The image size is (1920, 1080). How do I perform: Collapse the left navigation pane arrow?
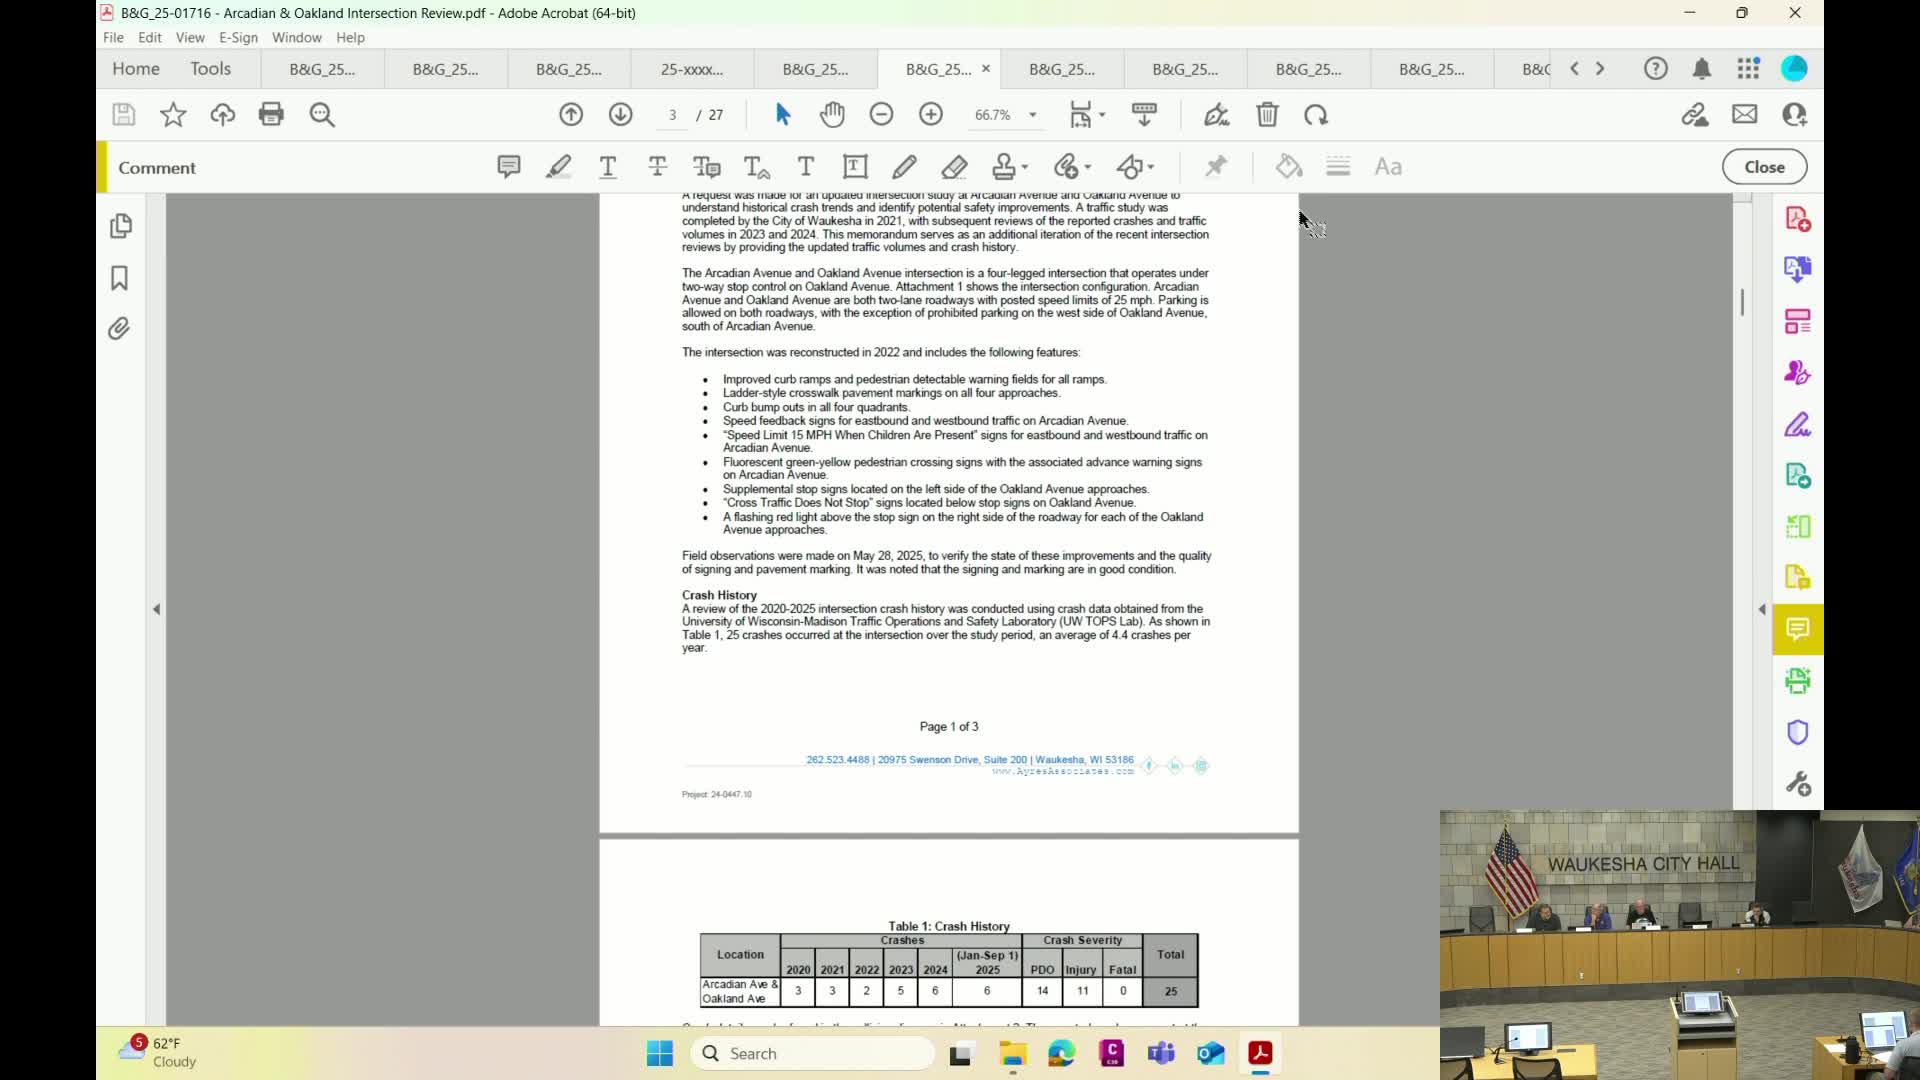(156, 609)
